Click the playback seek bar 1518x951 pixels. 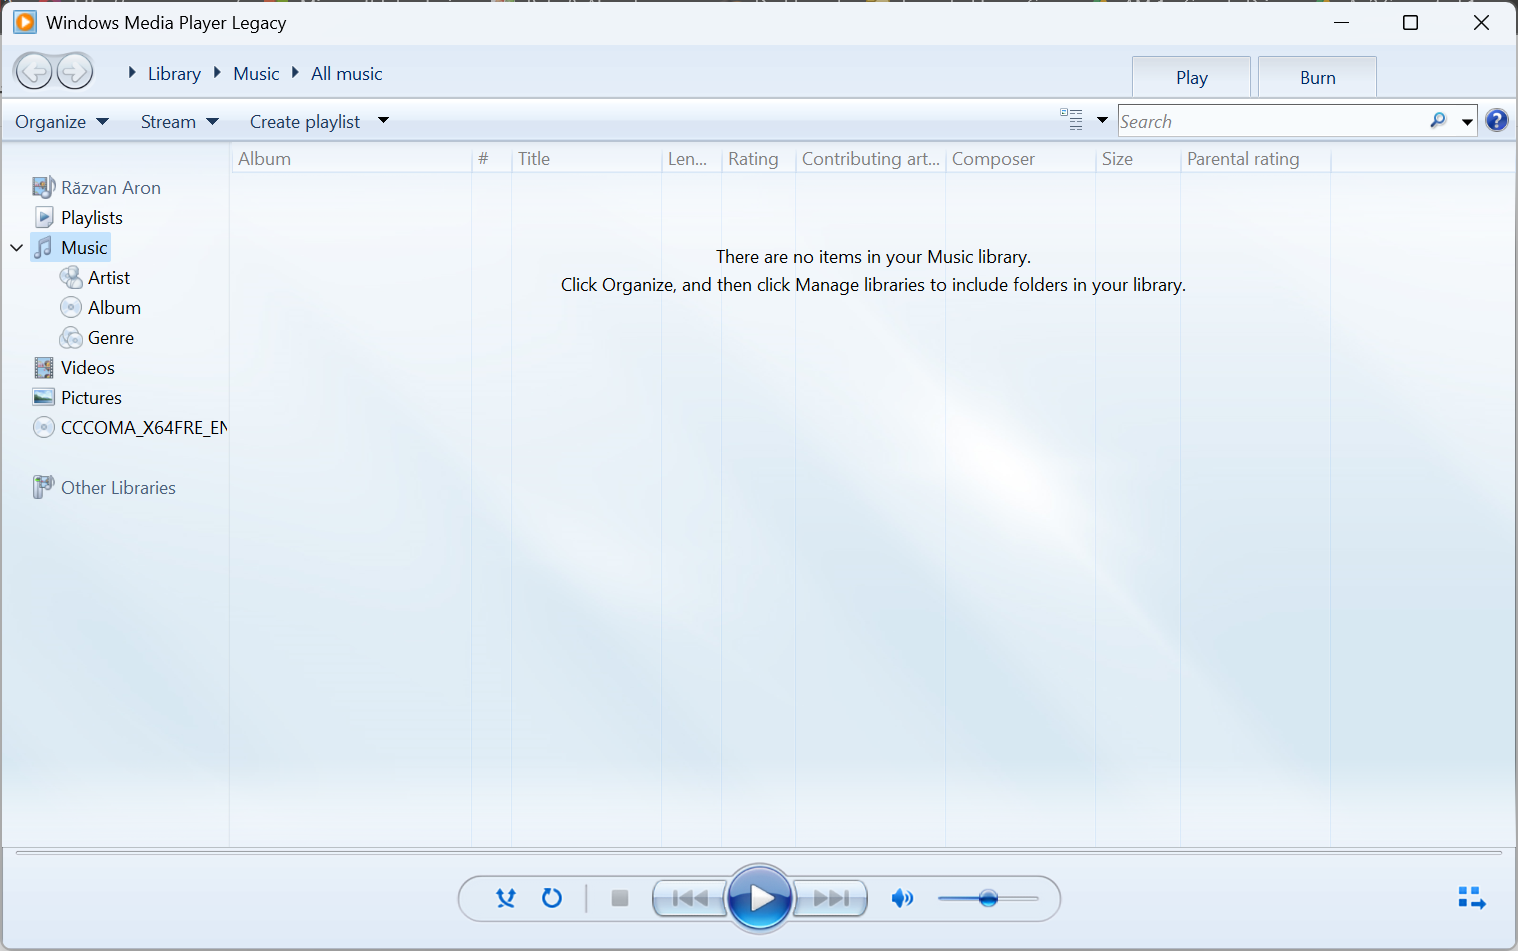[759, 853]
